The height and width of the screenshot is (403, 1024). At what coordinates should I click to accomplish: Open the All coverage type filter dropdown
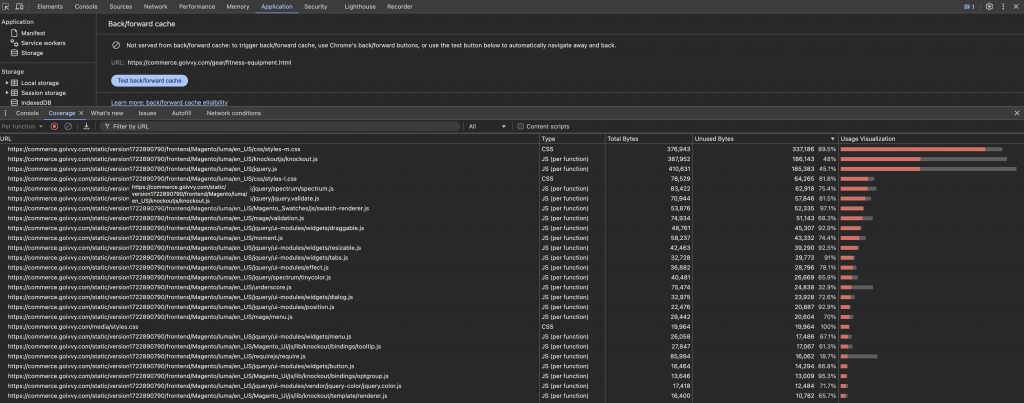[x=488, y=126]
